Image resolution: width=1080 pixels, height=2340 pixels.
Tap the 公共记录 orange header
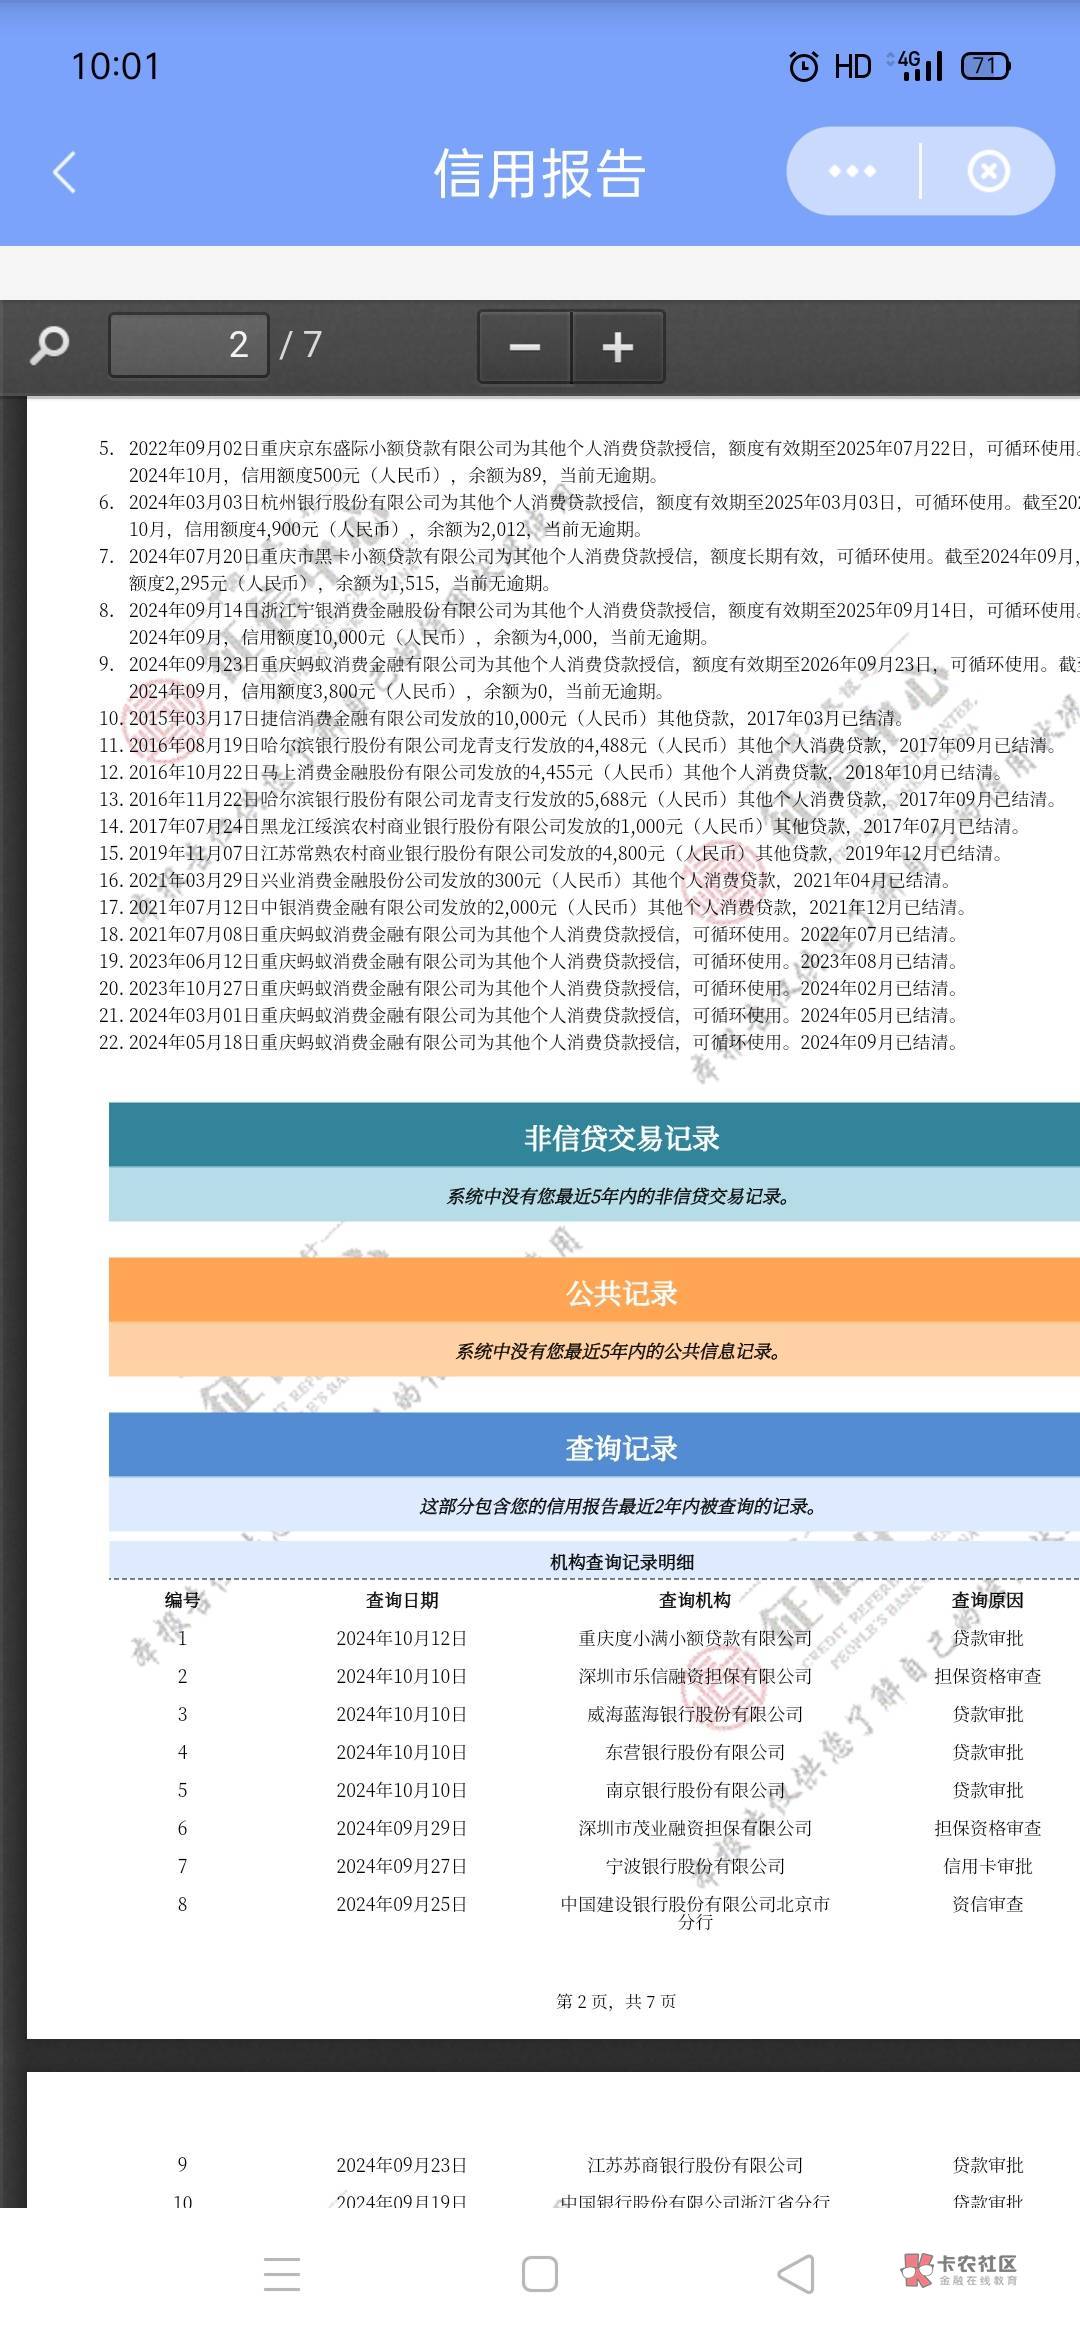(x=621, y=1293)
